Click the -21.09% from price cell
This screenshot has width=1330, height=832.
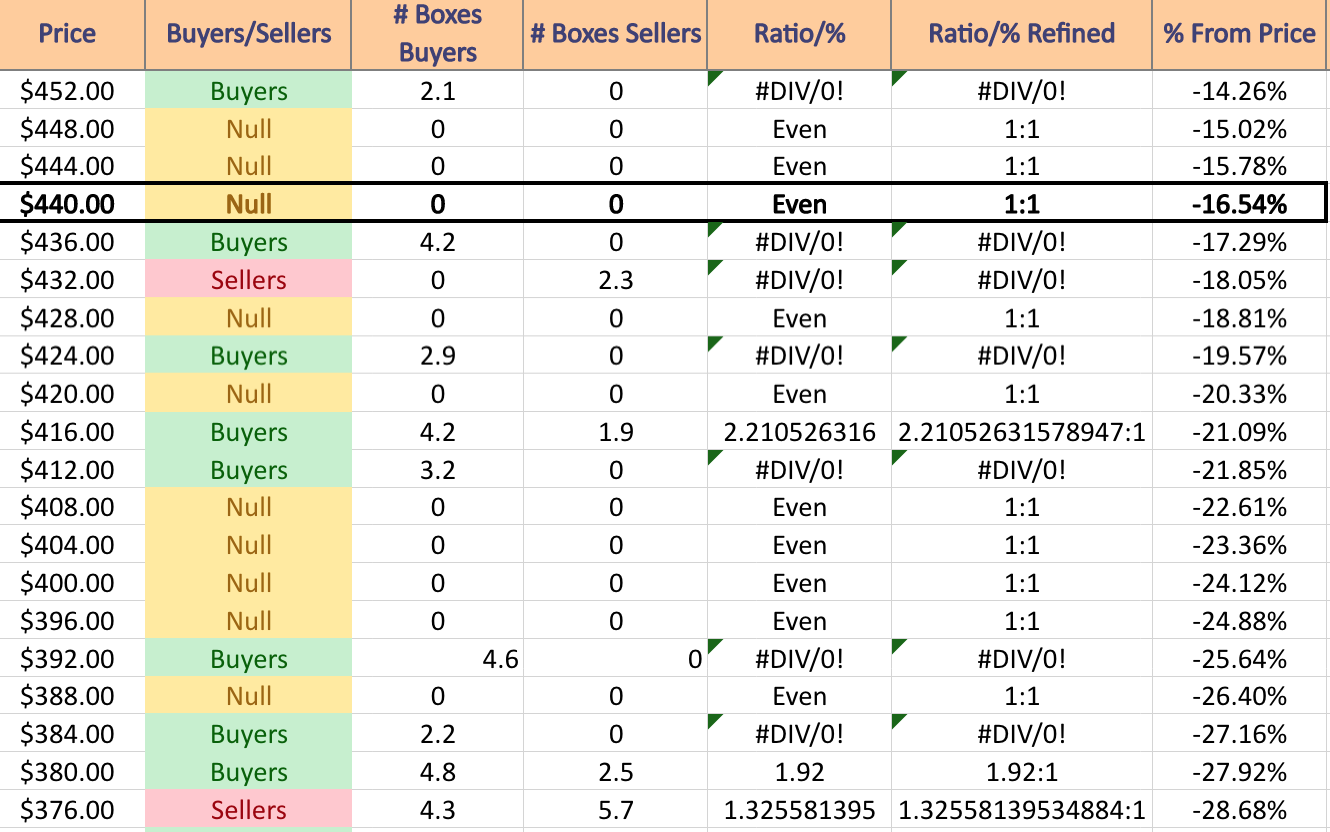click(x=1240, y=432)
